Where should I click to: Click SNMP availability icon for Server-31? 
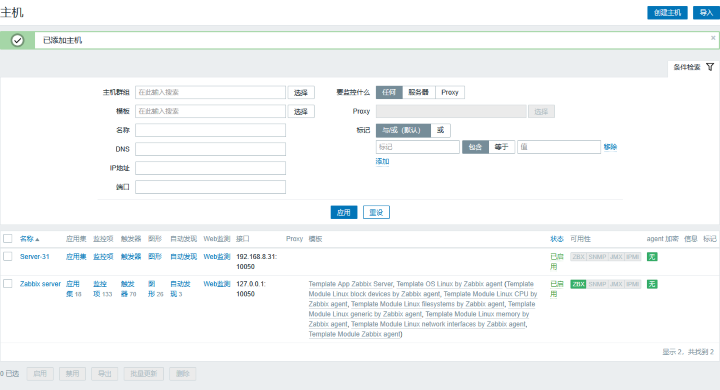597,257
